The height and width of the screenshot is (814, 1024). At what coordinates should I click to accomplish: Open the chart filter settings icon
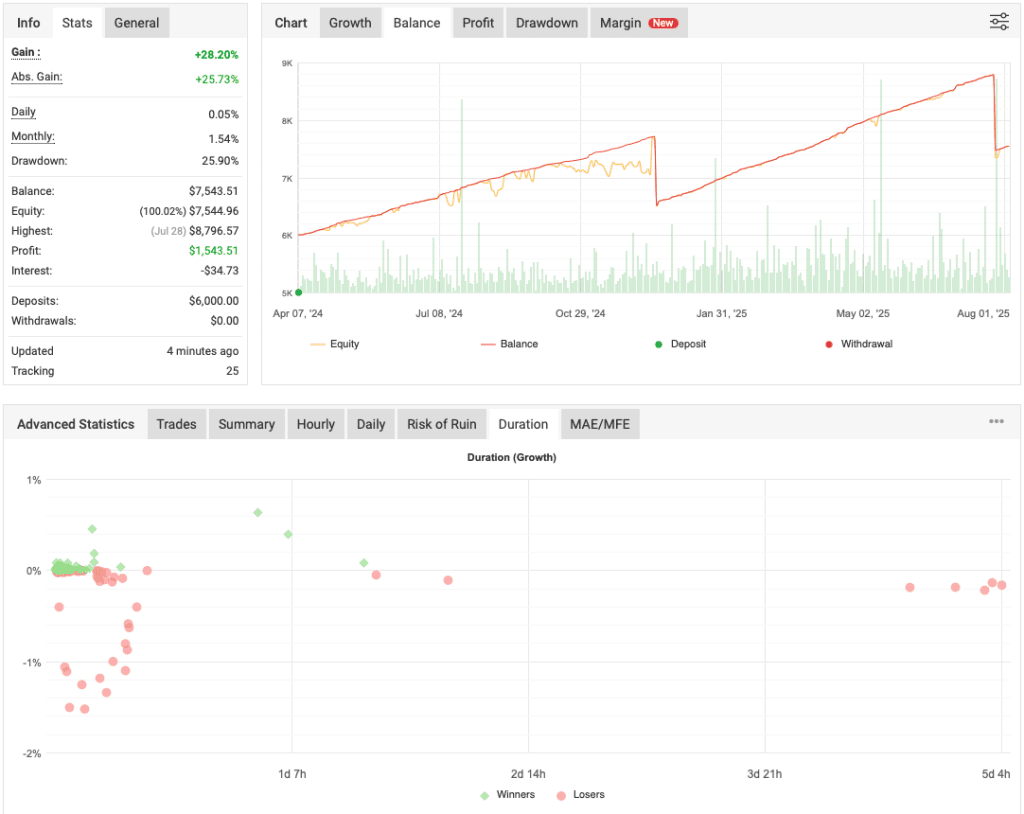coord(998,21)
